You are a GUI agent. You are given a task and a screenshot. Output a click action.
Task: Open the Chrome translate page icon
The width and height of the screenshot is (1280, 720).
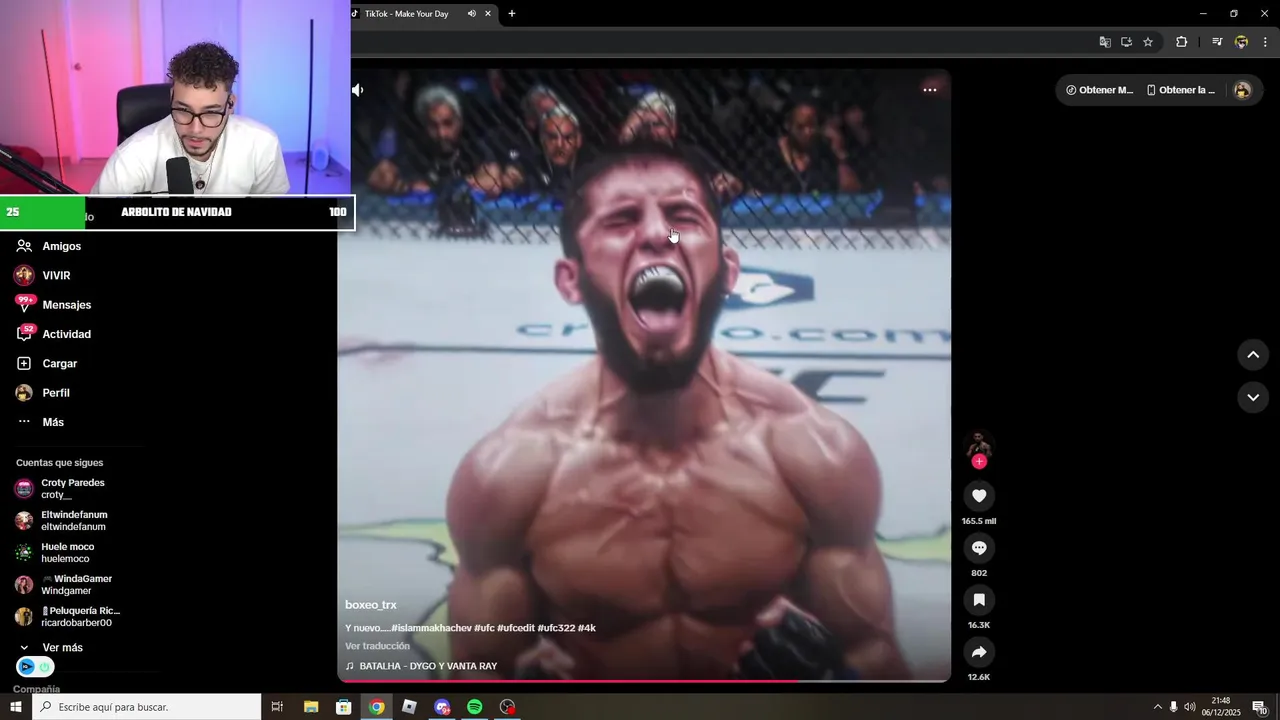1105,42
